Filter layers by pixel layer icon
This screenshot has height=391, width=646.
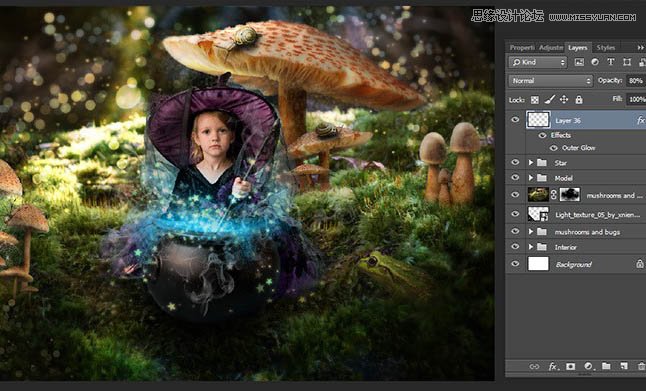(579, 62)
